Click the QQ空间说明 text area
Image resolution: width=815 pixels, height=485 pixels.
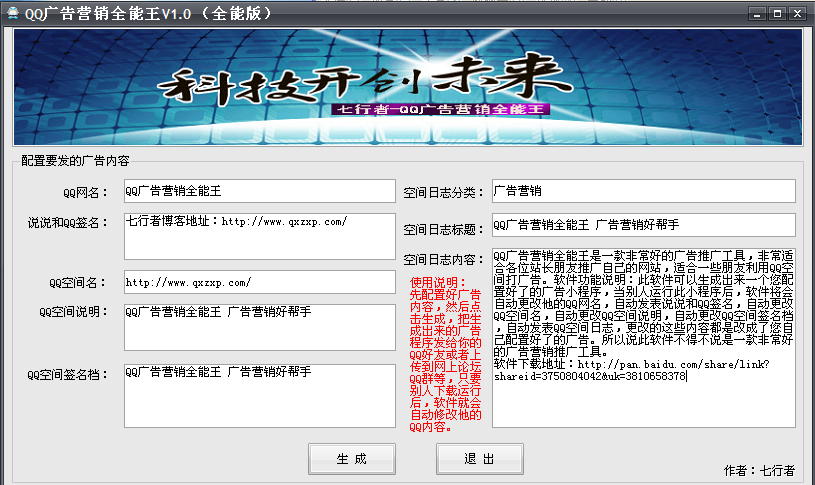coord(260,327)
